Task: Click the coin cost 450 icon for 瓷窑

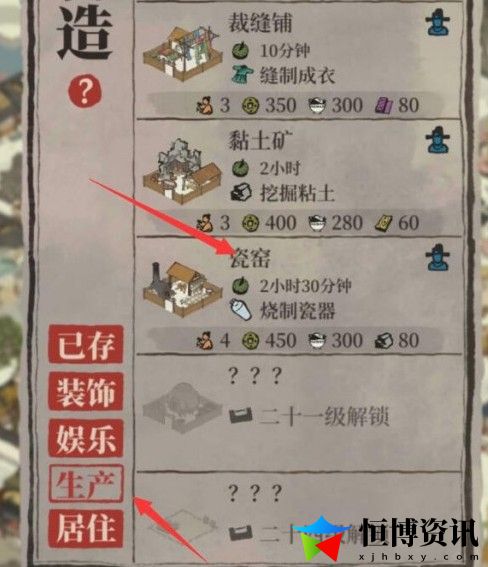Action: coord(251,341)
